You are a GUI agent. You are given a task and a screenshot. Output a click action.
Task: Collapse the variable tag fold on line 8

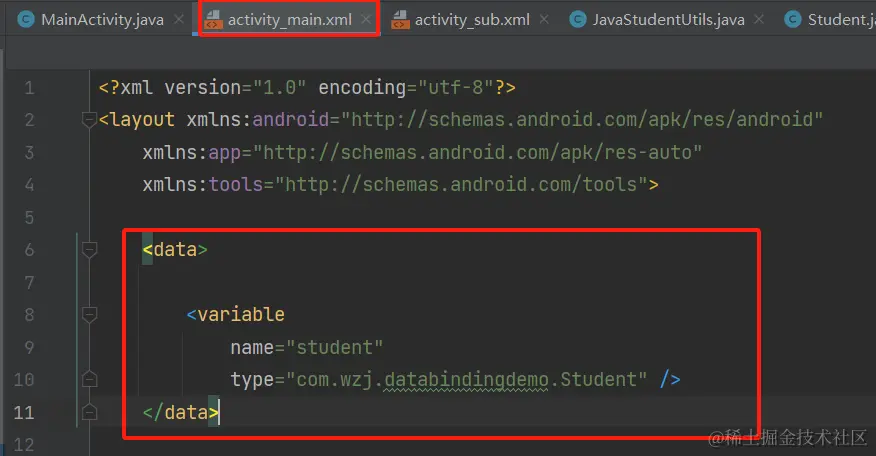[89, 315]
